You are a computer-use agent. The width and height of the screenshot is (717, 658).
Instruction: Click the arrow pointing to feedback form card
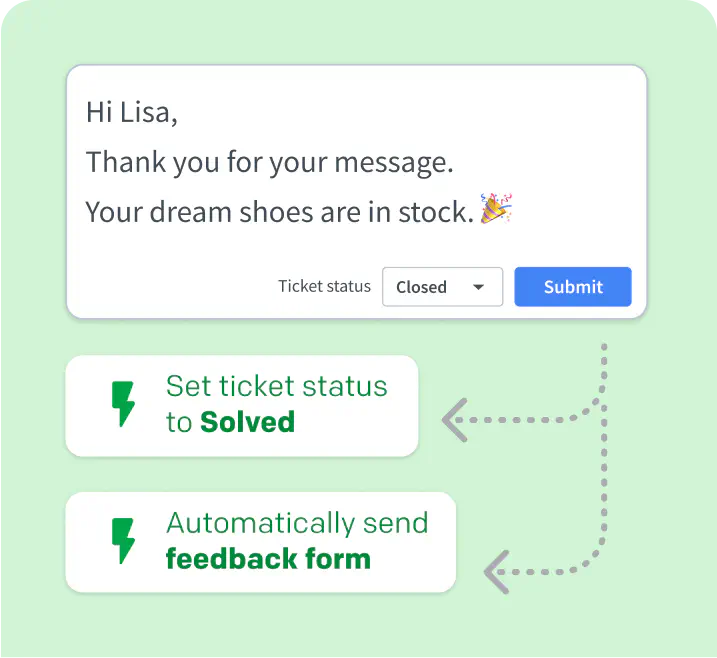[x=497, y=572]
